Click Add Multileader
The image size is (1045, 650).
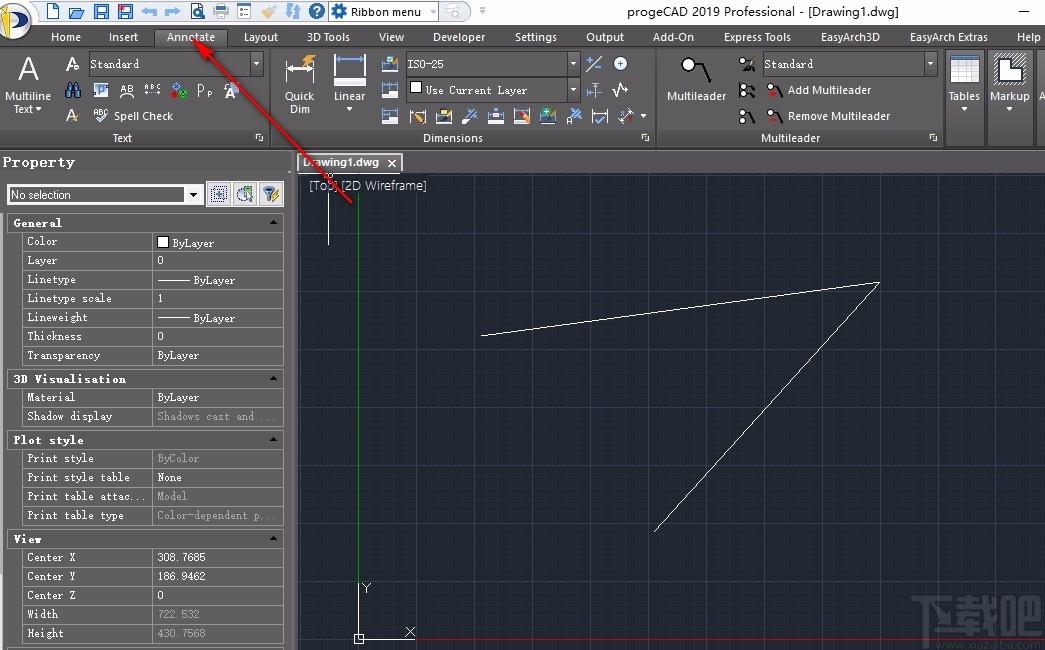[819, 90]
